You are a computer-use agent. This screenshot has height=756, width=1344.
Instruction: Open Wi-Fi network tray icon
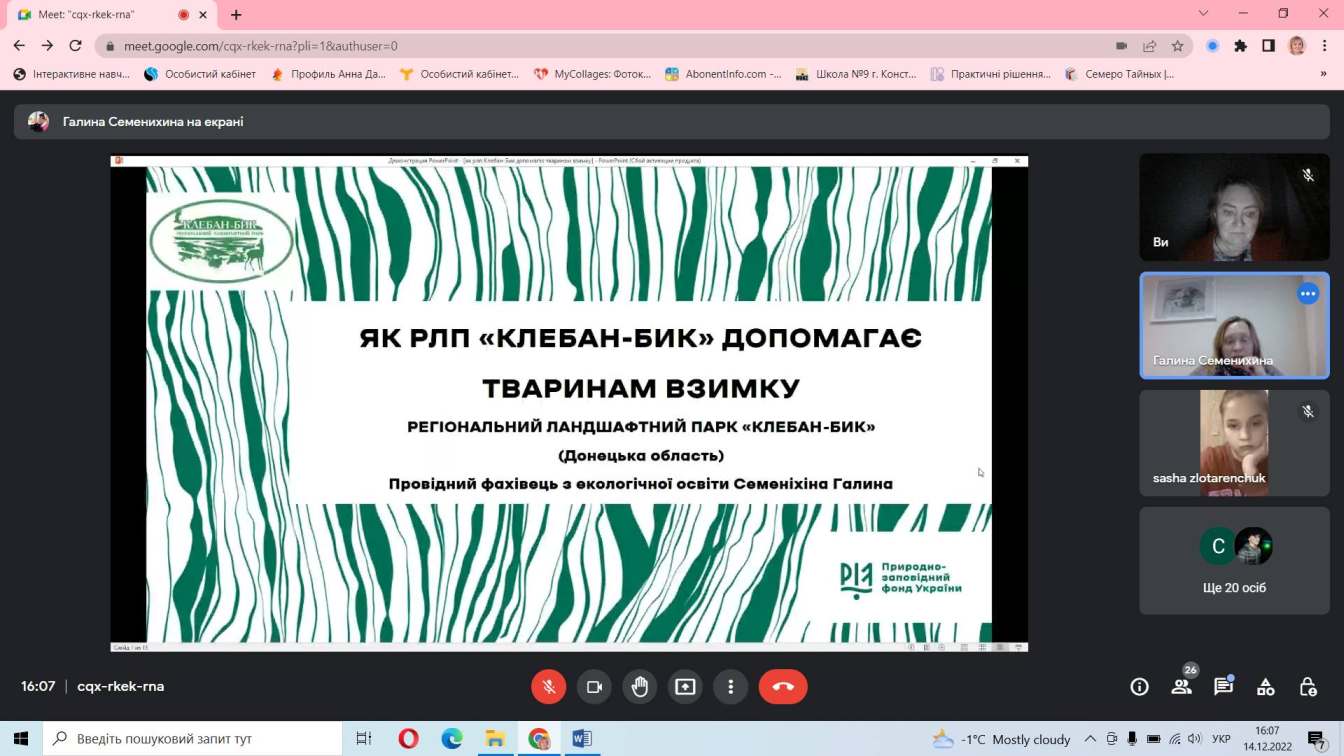(x=1175, y=739)
